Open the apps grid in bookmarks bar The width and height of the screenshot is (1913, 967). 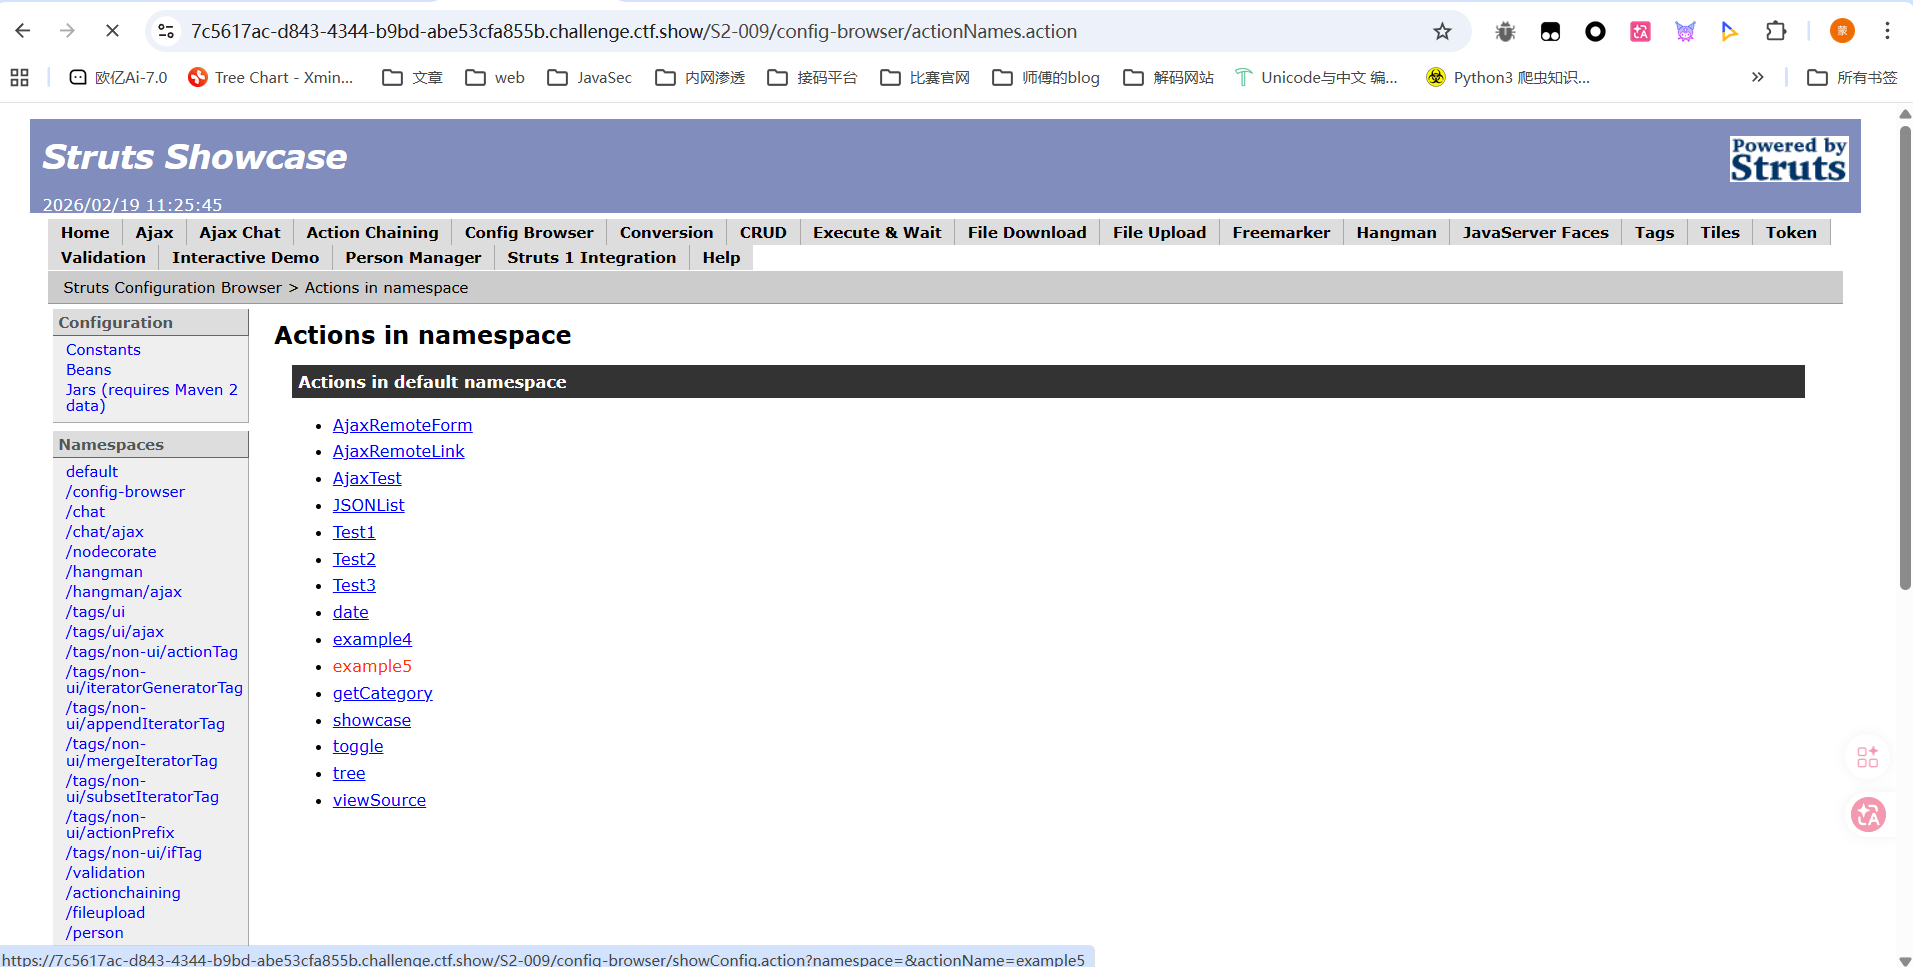19,78
